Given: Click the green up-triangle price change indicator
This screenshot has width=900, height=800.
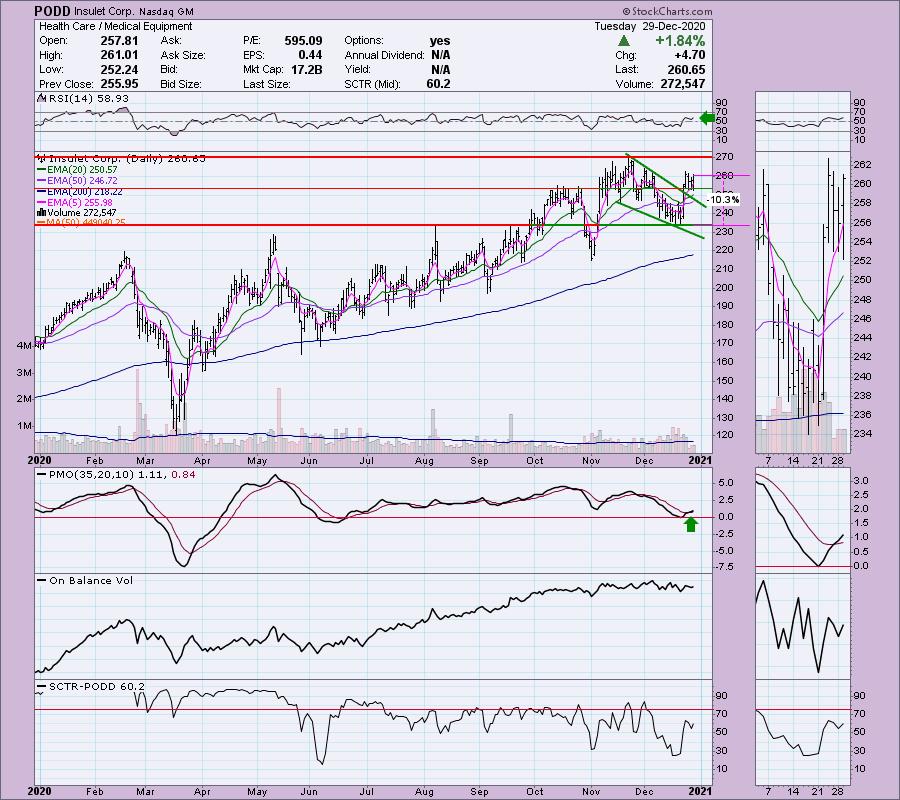Looking at the screenshot, I should [624, 41].
